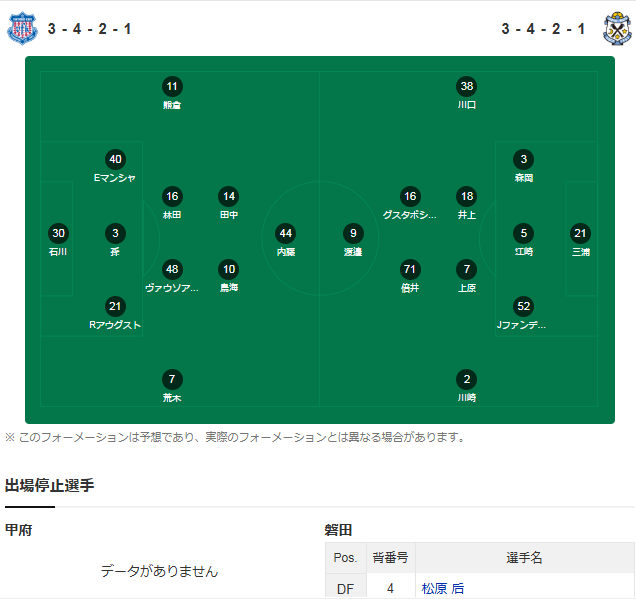Click player number 71 marker
The height and width of the screenshot is (599, 636).
[x=409, y=269]
